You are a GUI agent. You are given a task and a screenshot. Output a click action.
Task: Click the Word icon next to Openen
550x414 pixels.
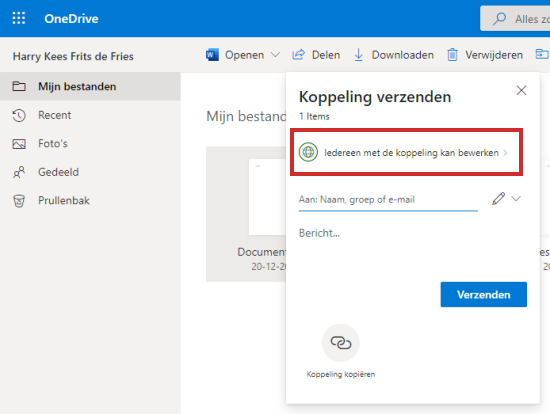click(212, 55)
